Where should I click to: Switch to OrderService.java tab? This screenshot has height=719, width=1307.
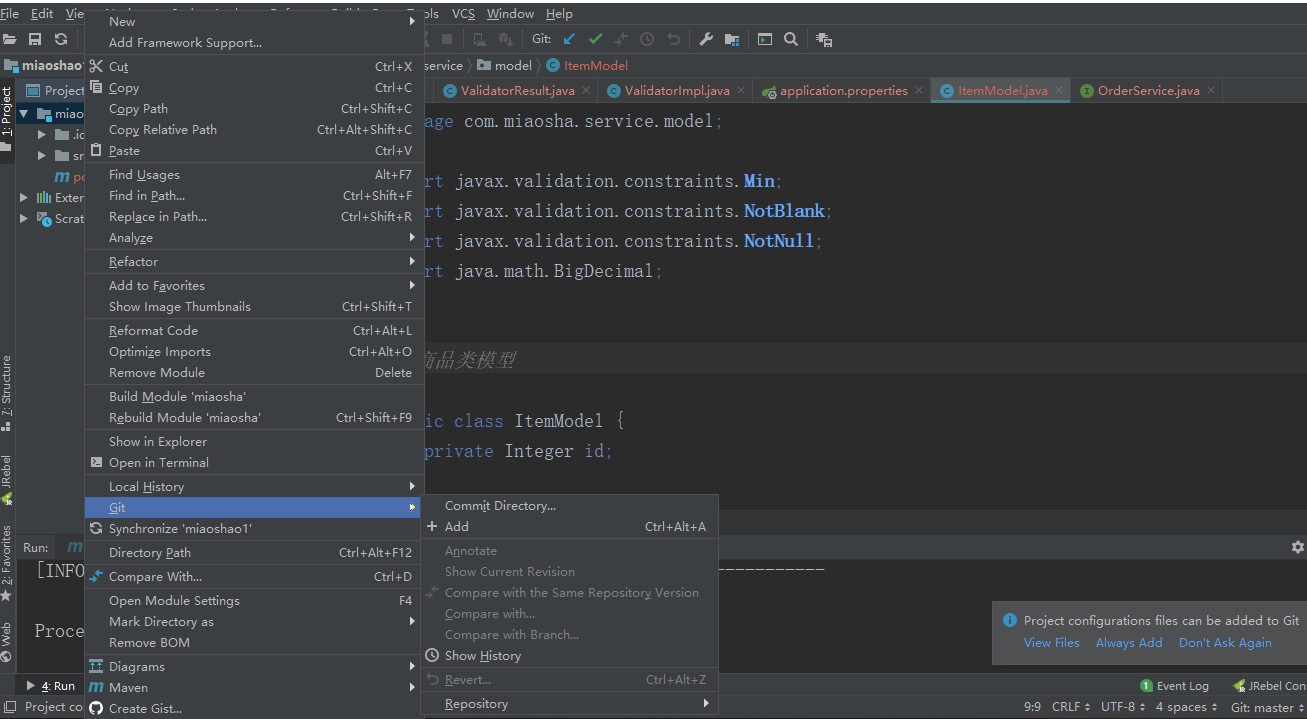pyautogui.click(x=1148, y=90)
